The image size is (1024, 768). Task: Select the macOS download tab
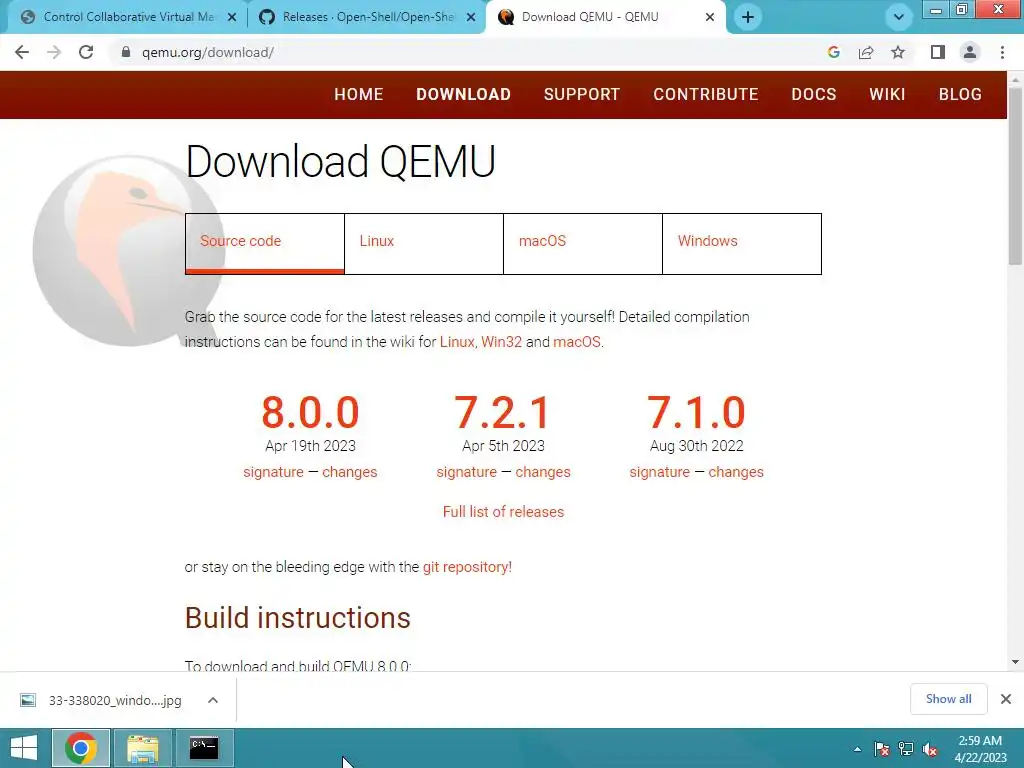[583, 244]
